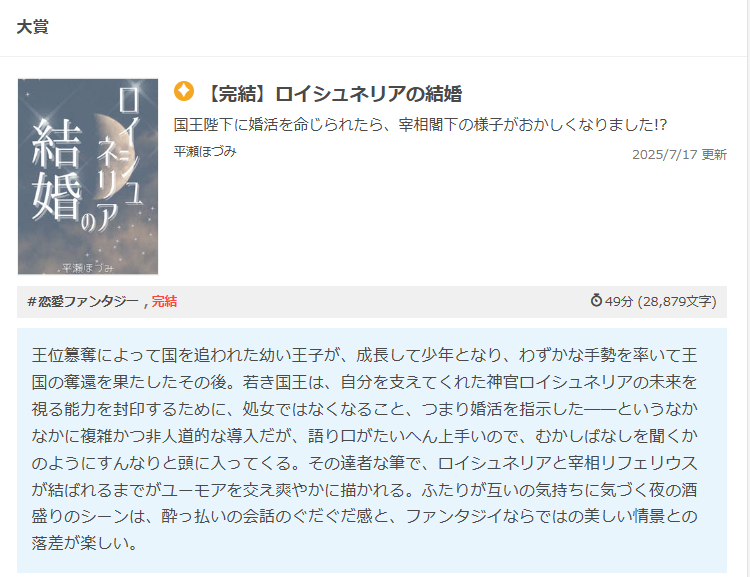Image resolution: width=750 pixels, height=577 pixels.
Task: Open the ロイシュネリアの結婚 book cover thumbnail
Action: point(88,177)
